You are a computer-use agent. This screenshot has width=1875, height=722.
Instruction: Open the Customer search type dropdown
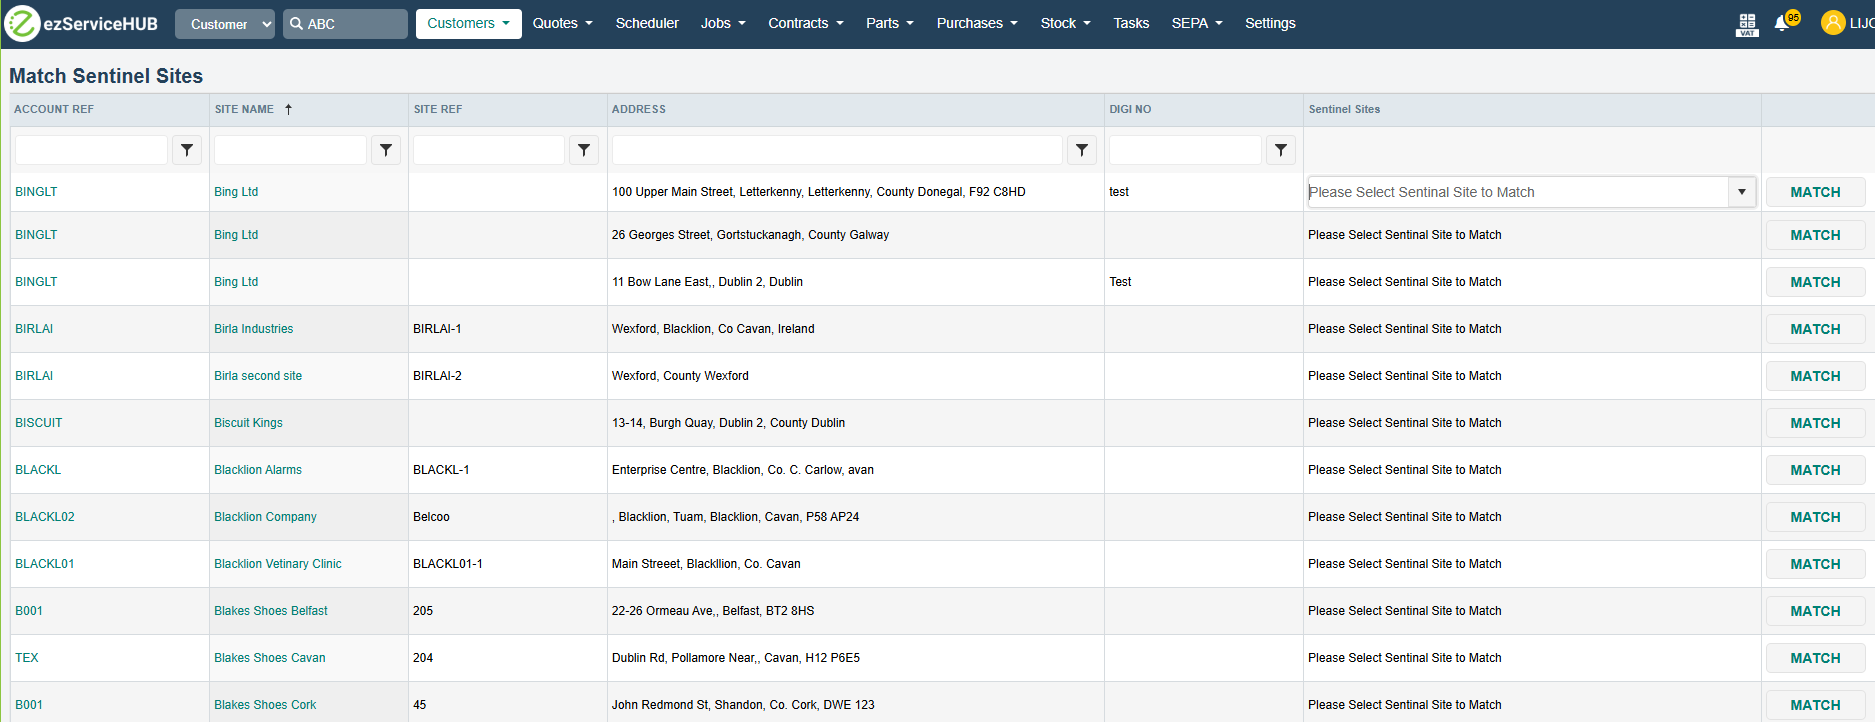tap(225, 24)
